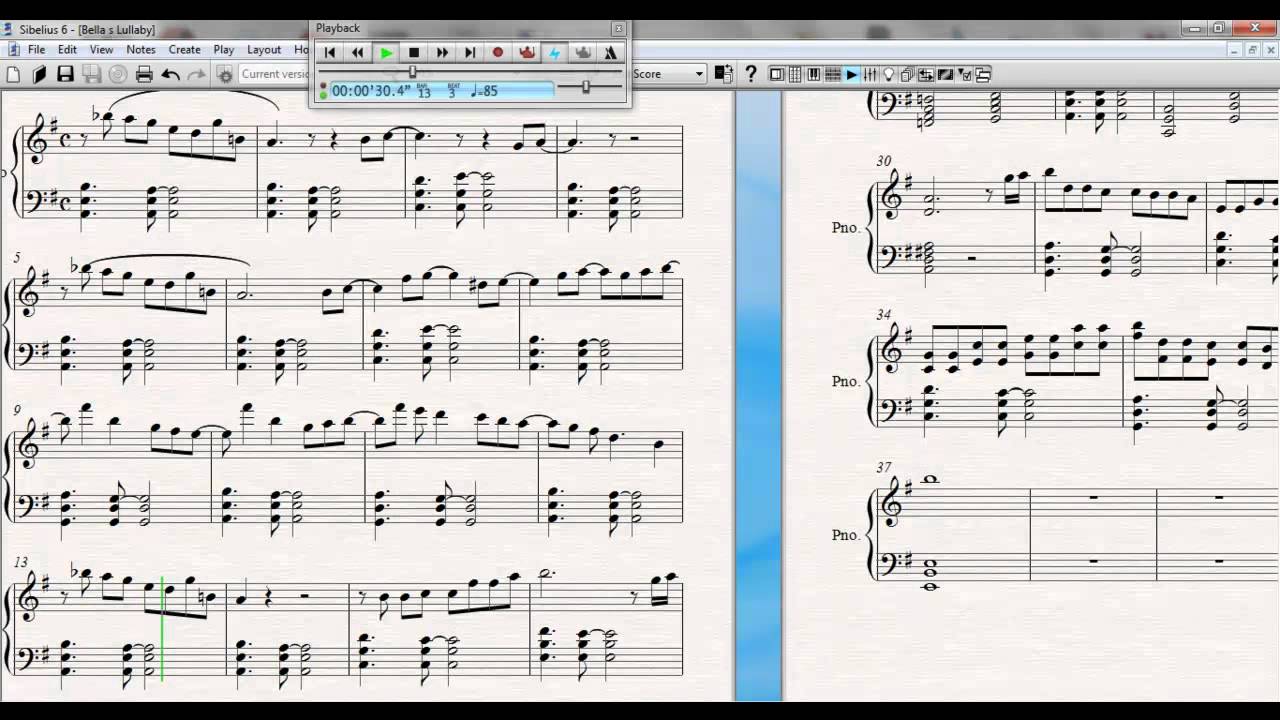Toggle the metronome Click icon
The height and width of the screenshot is (720, 1280).
[610, 53]
